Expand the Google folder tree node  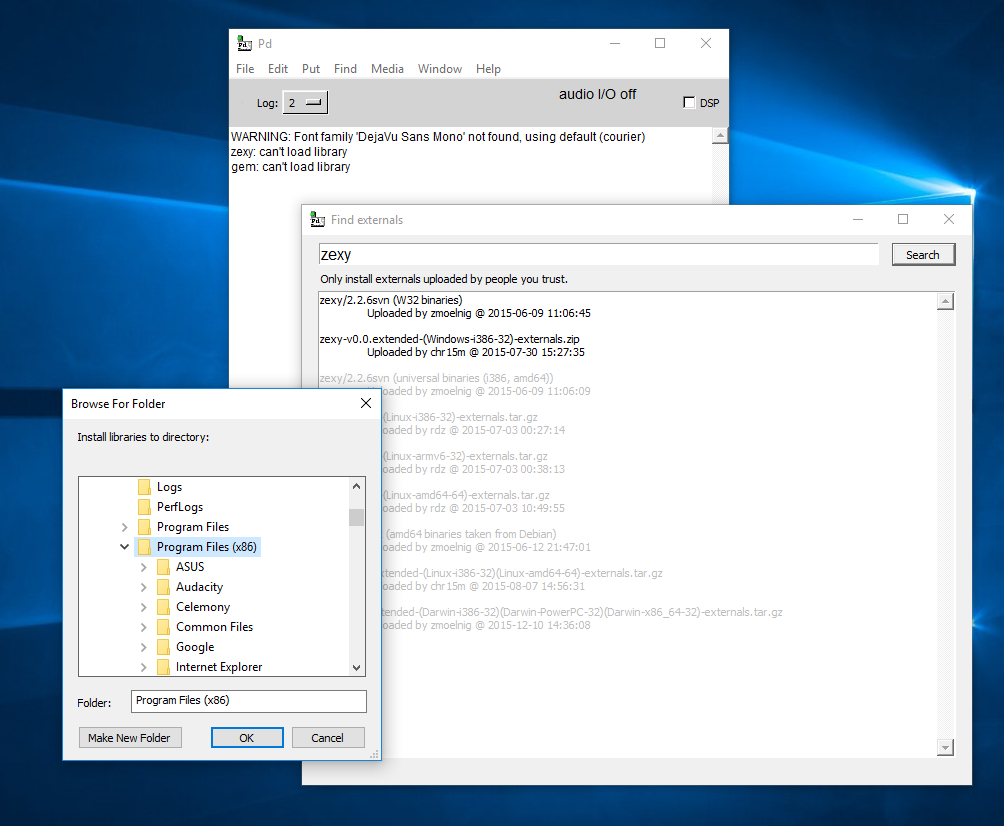pyautogui.click(x=143, y=647)
